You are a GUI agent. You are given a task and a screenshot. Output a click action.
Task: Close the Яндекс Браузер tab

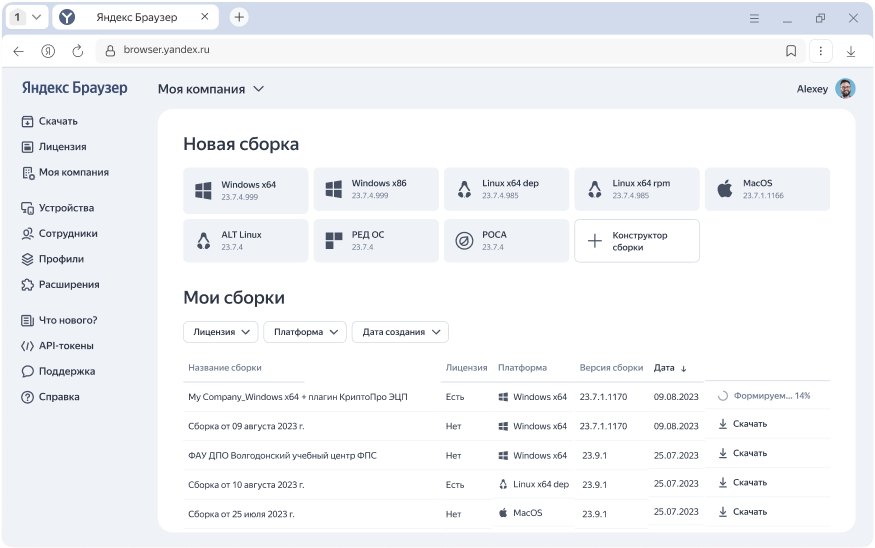point(204,17)
